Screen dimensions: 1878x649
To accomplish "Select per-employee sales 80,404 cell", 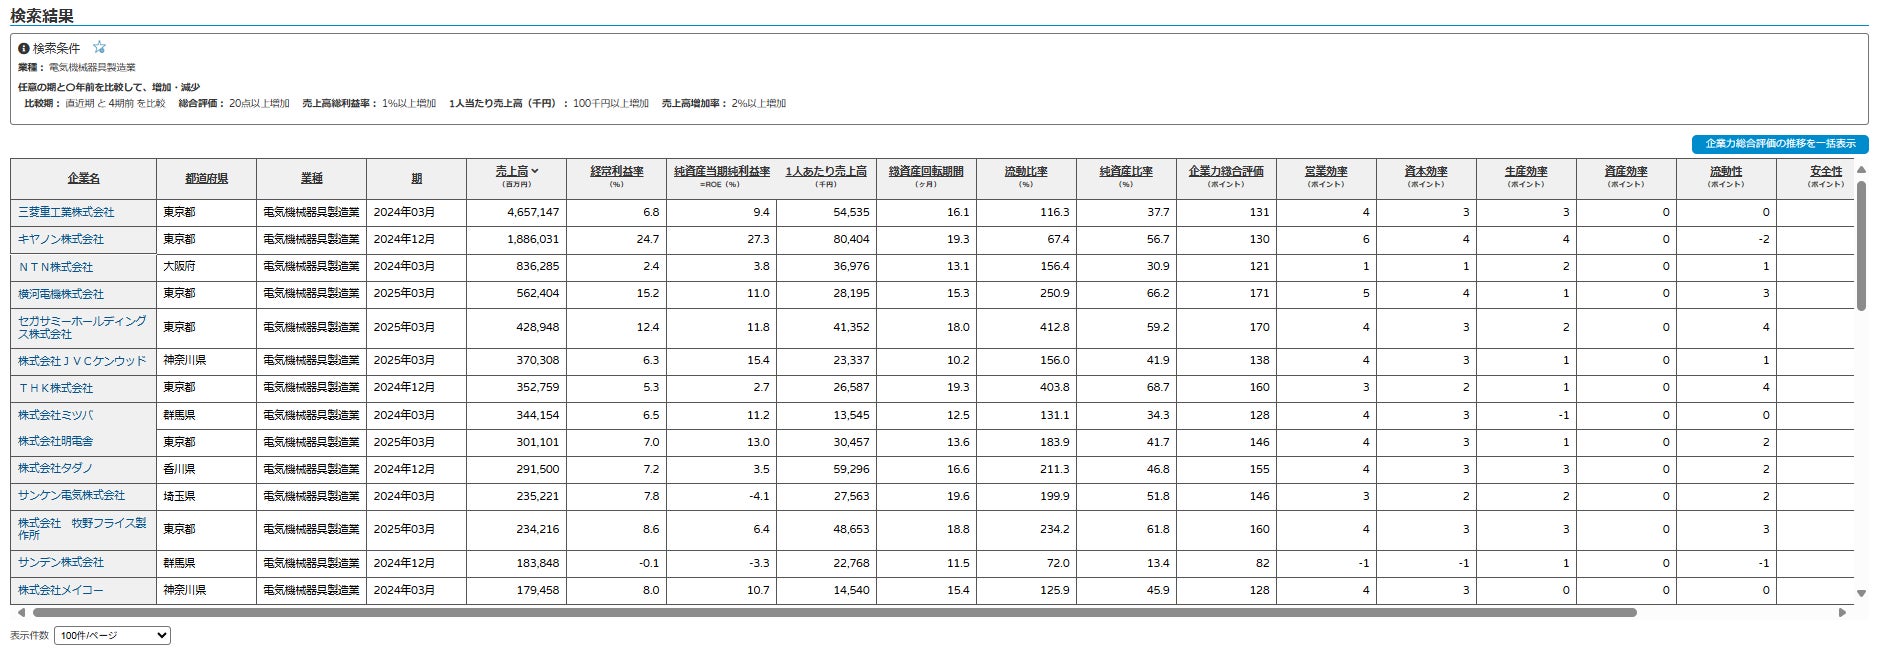I will [x=826, y=239].
